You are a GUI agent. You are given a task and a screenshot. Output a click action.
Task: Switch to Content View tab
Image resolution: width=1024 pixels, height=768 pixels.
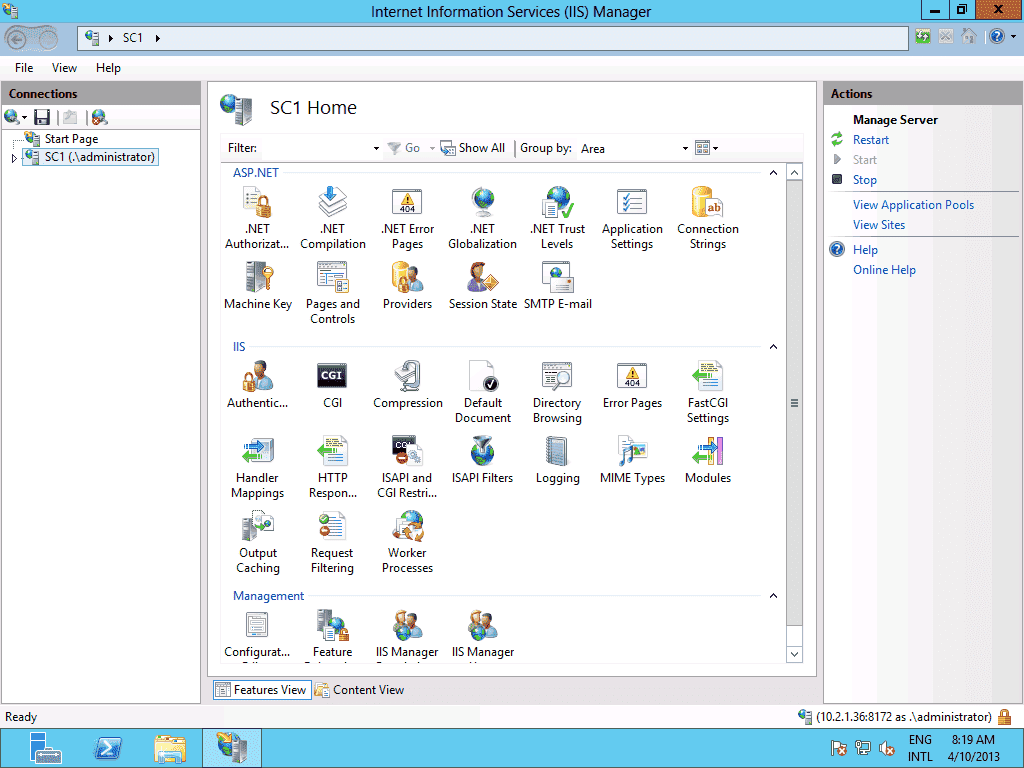click(359, 690)
